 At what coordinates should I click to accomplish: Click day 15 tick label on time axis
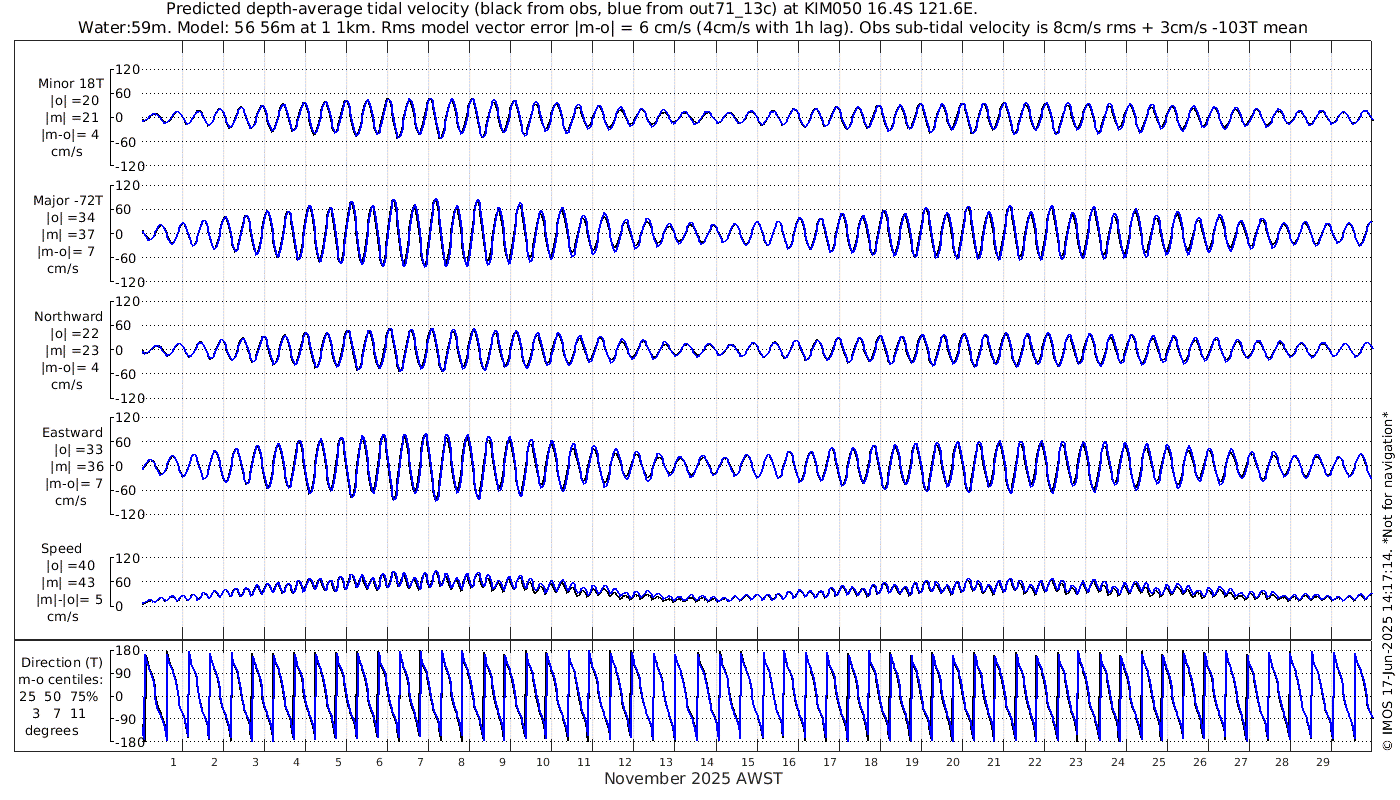(x=748, y=762)
